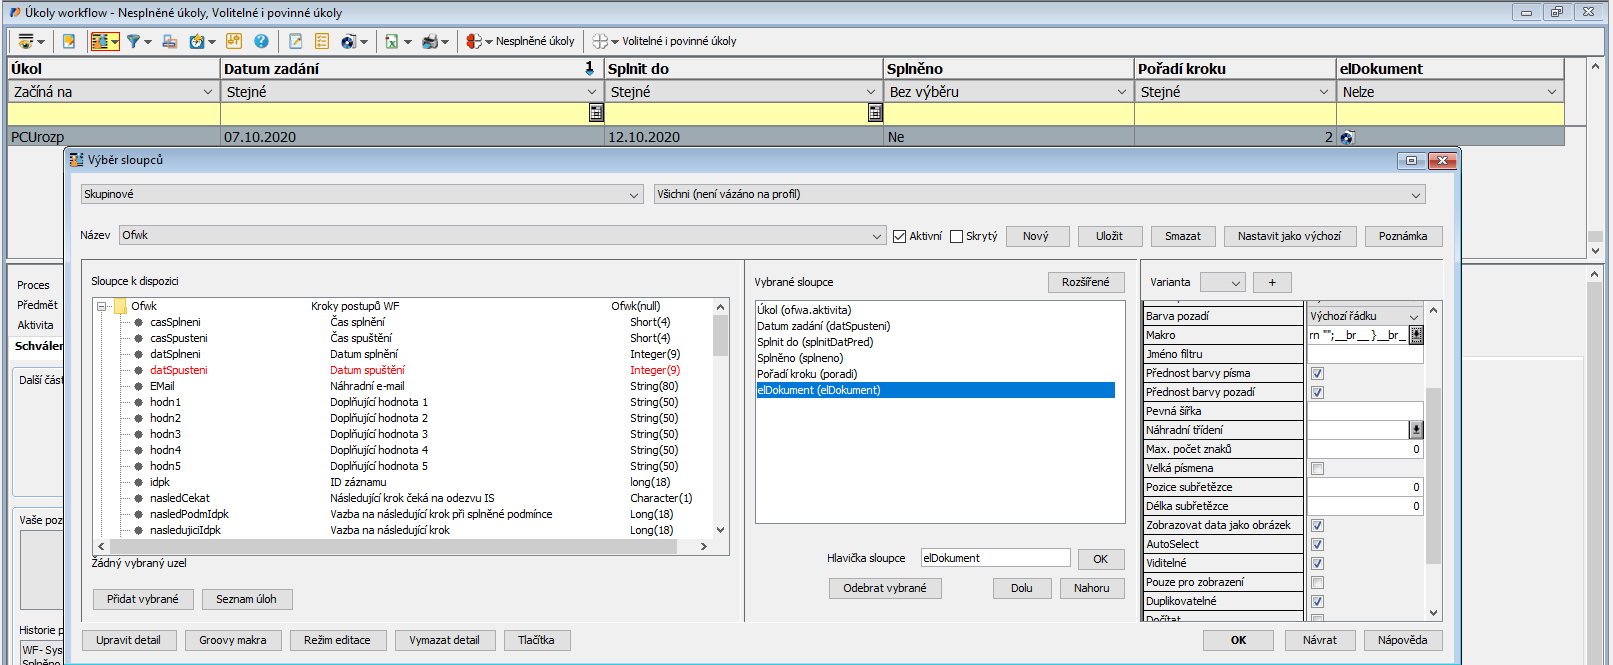Click the horizontal scrollbar under available columns

400,546
